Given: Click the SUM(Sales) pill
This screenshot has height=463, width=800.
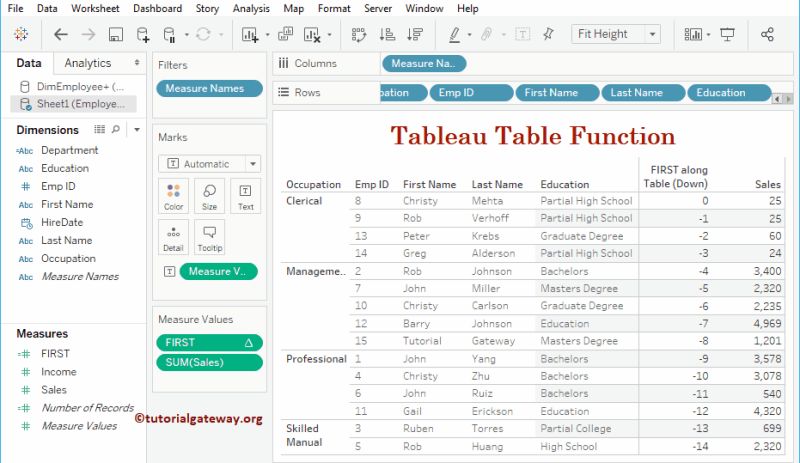Looking at the screenshot, I should (x=210, y=362).
